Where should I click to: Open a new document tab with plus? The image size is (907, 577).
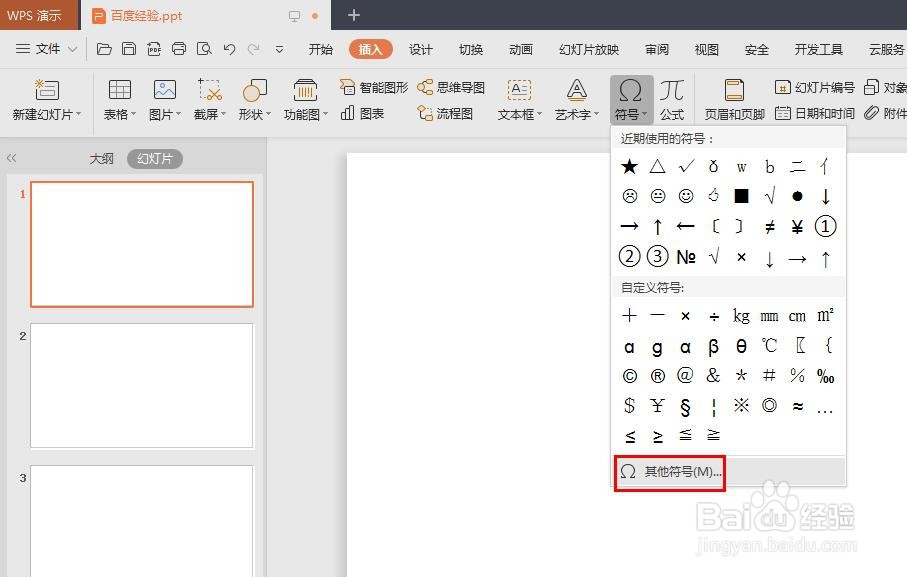354,15
